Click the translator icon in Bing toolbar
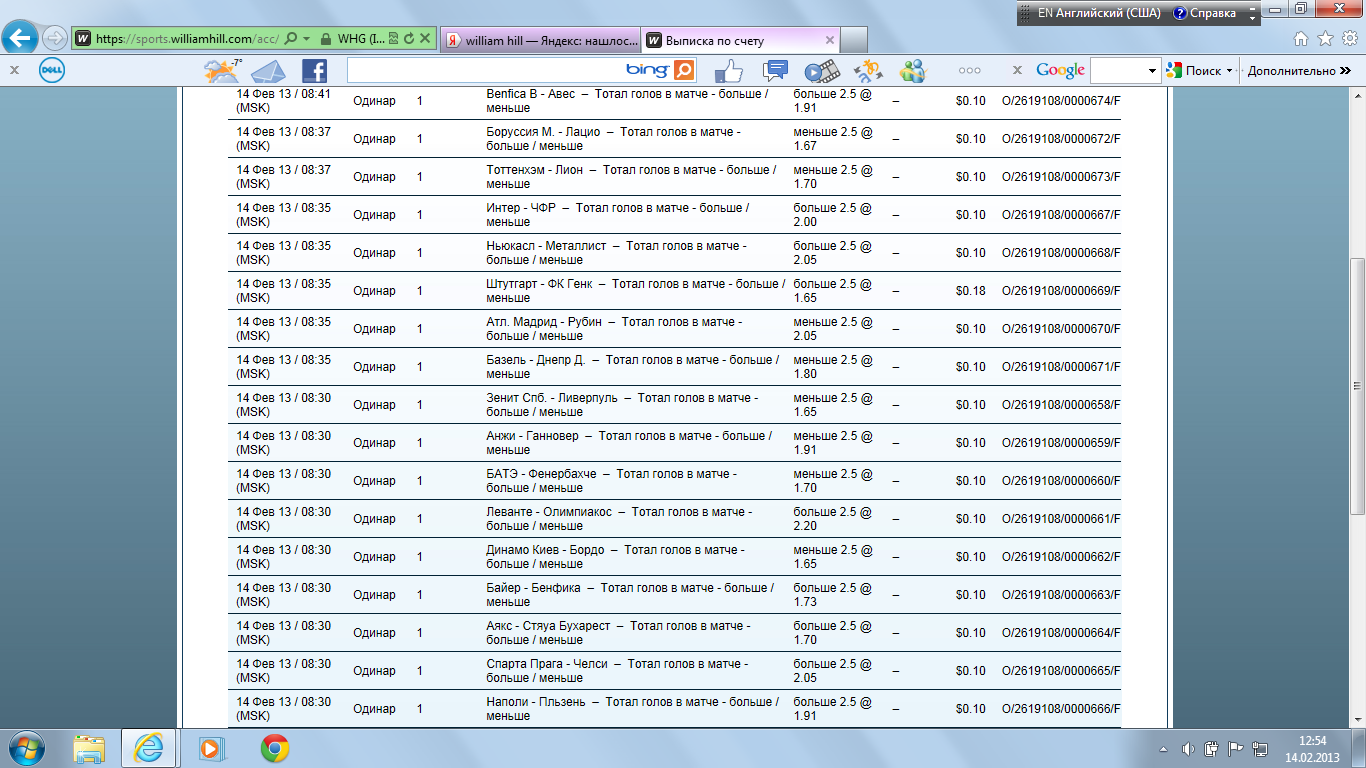 click(x=867, y=71)
